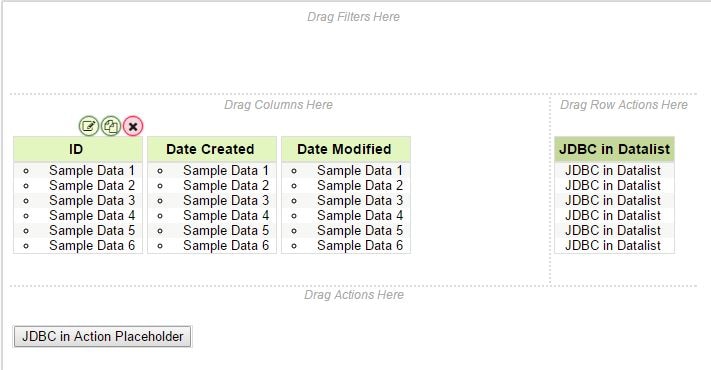Image resolution: width=711 pixels, height=370 pixels.
Task: Delete the ID column with red X
Action: tap(133, 126)
